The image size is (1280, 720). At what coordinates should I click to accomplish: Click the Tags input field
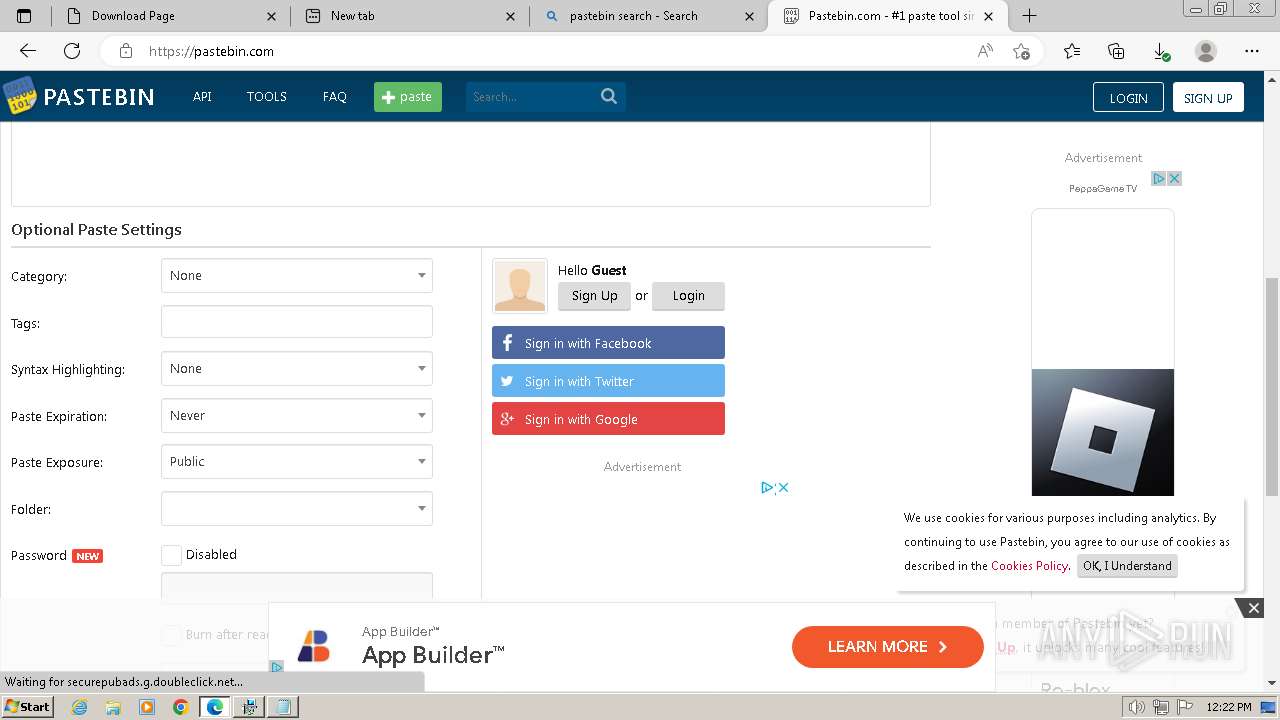[x=297, y=322]
